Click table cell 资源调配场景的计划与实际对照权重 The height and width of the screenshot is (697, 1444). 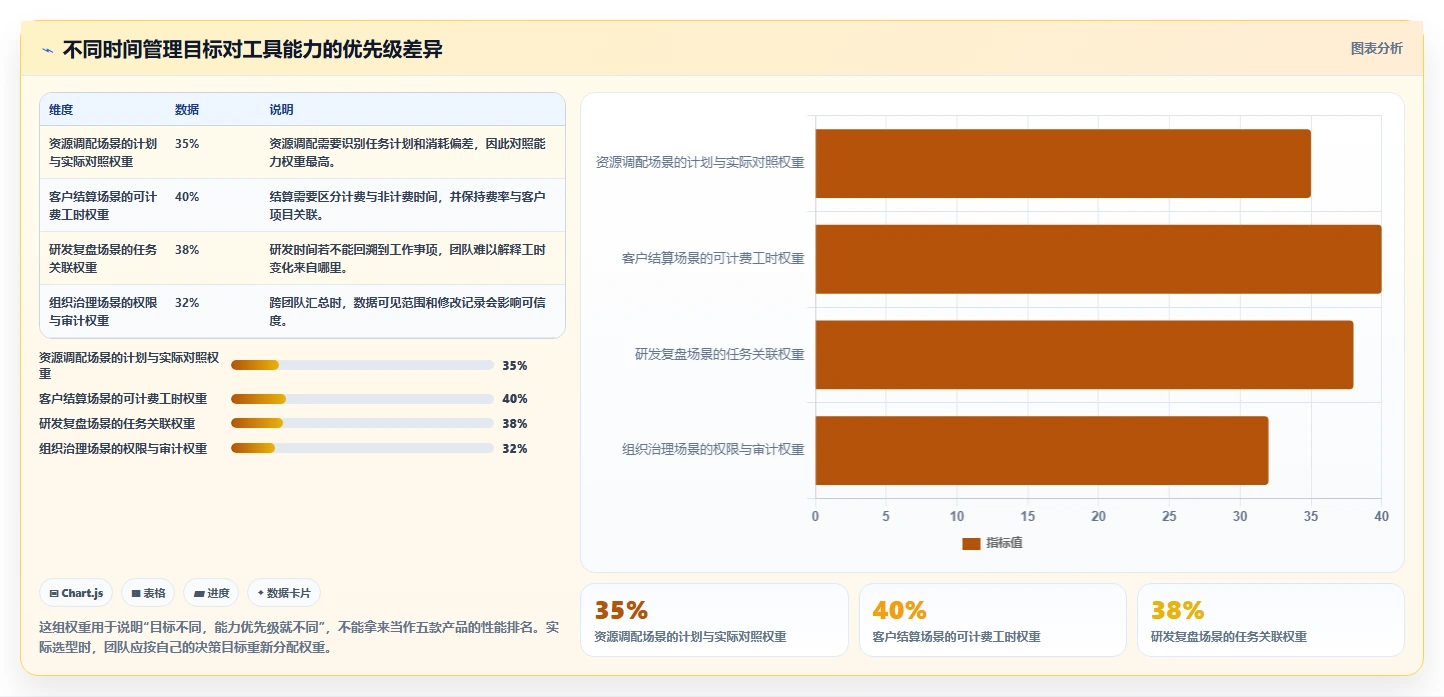coord(103,152)
